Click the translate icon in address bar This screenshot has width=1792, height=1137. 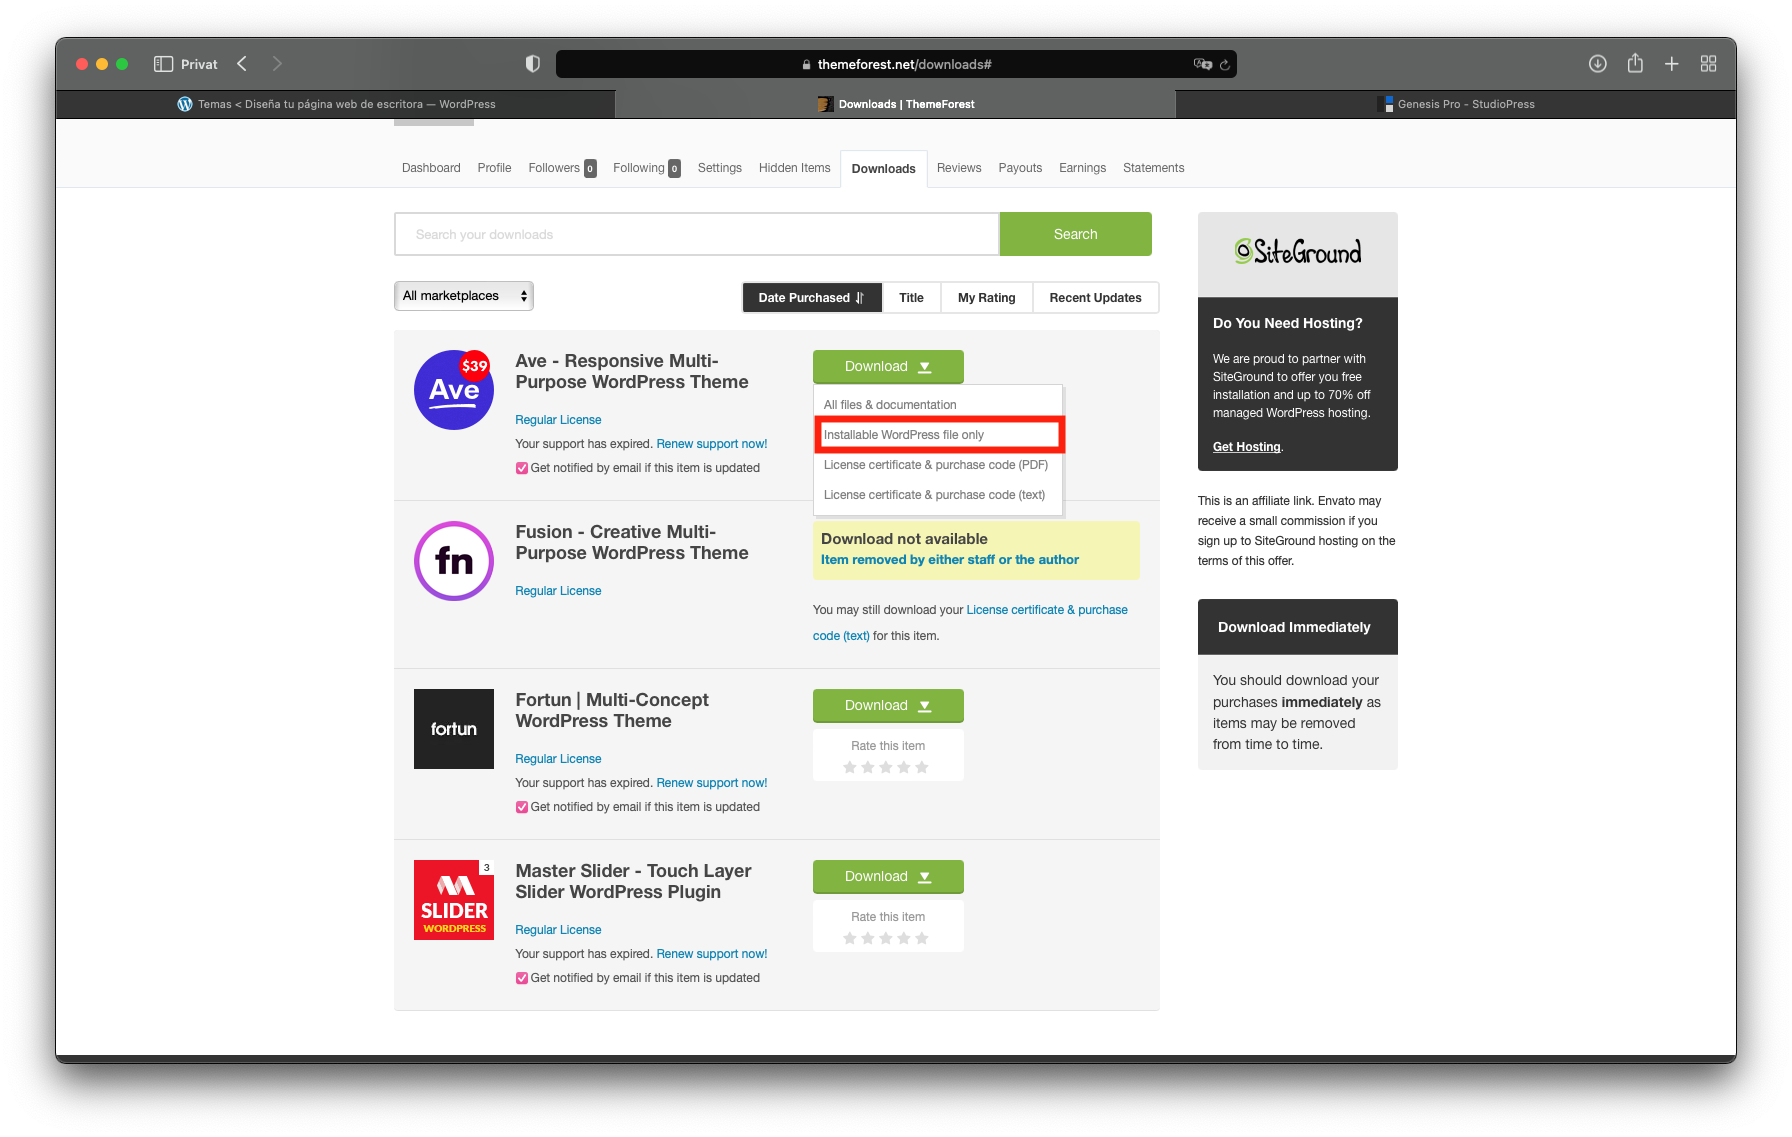tap(1202, 64)
